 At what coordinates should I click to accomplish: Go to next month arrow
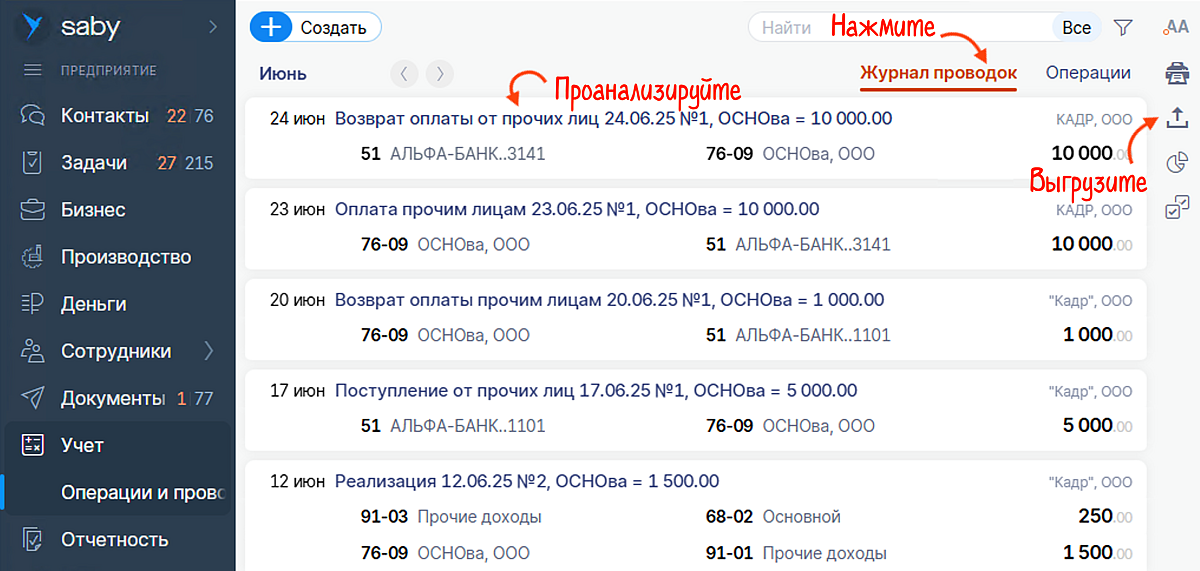click(x=439, y=73)
